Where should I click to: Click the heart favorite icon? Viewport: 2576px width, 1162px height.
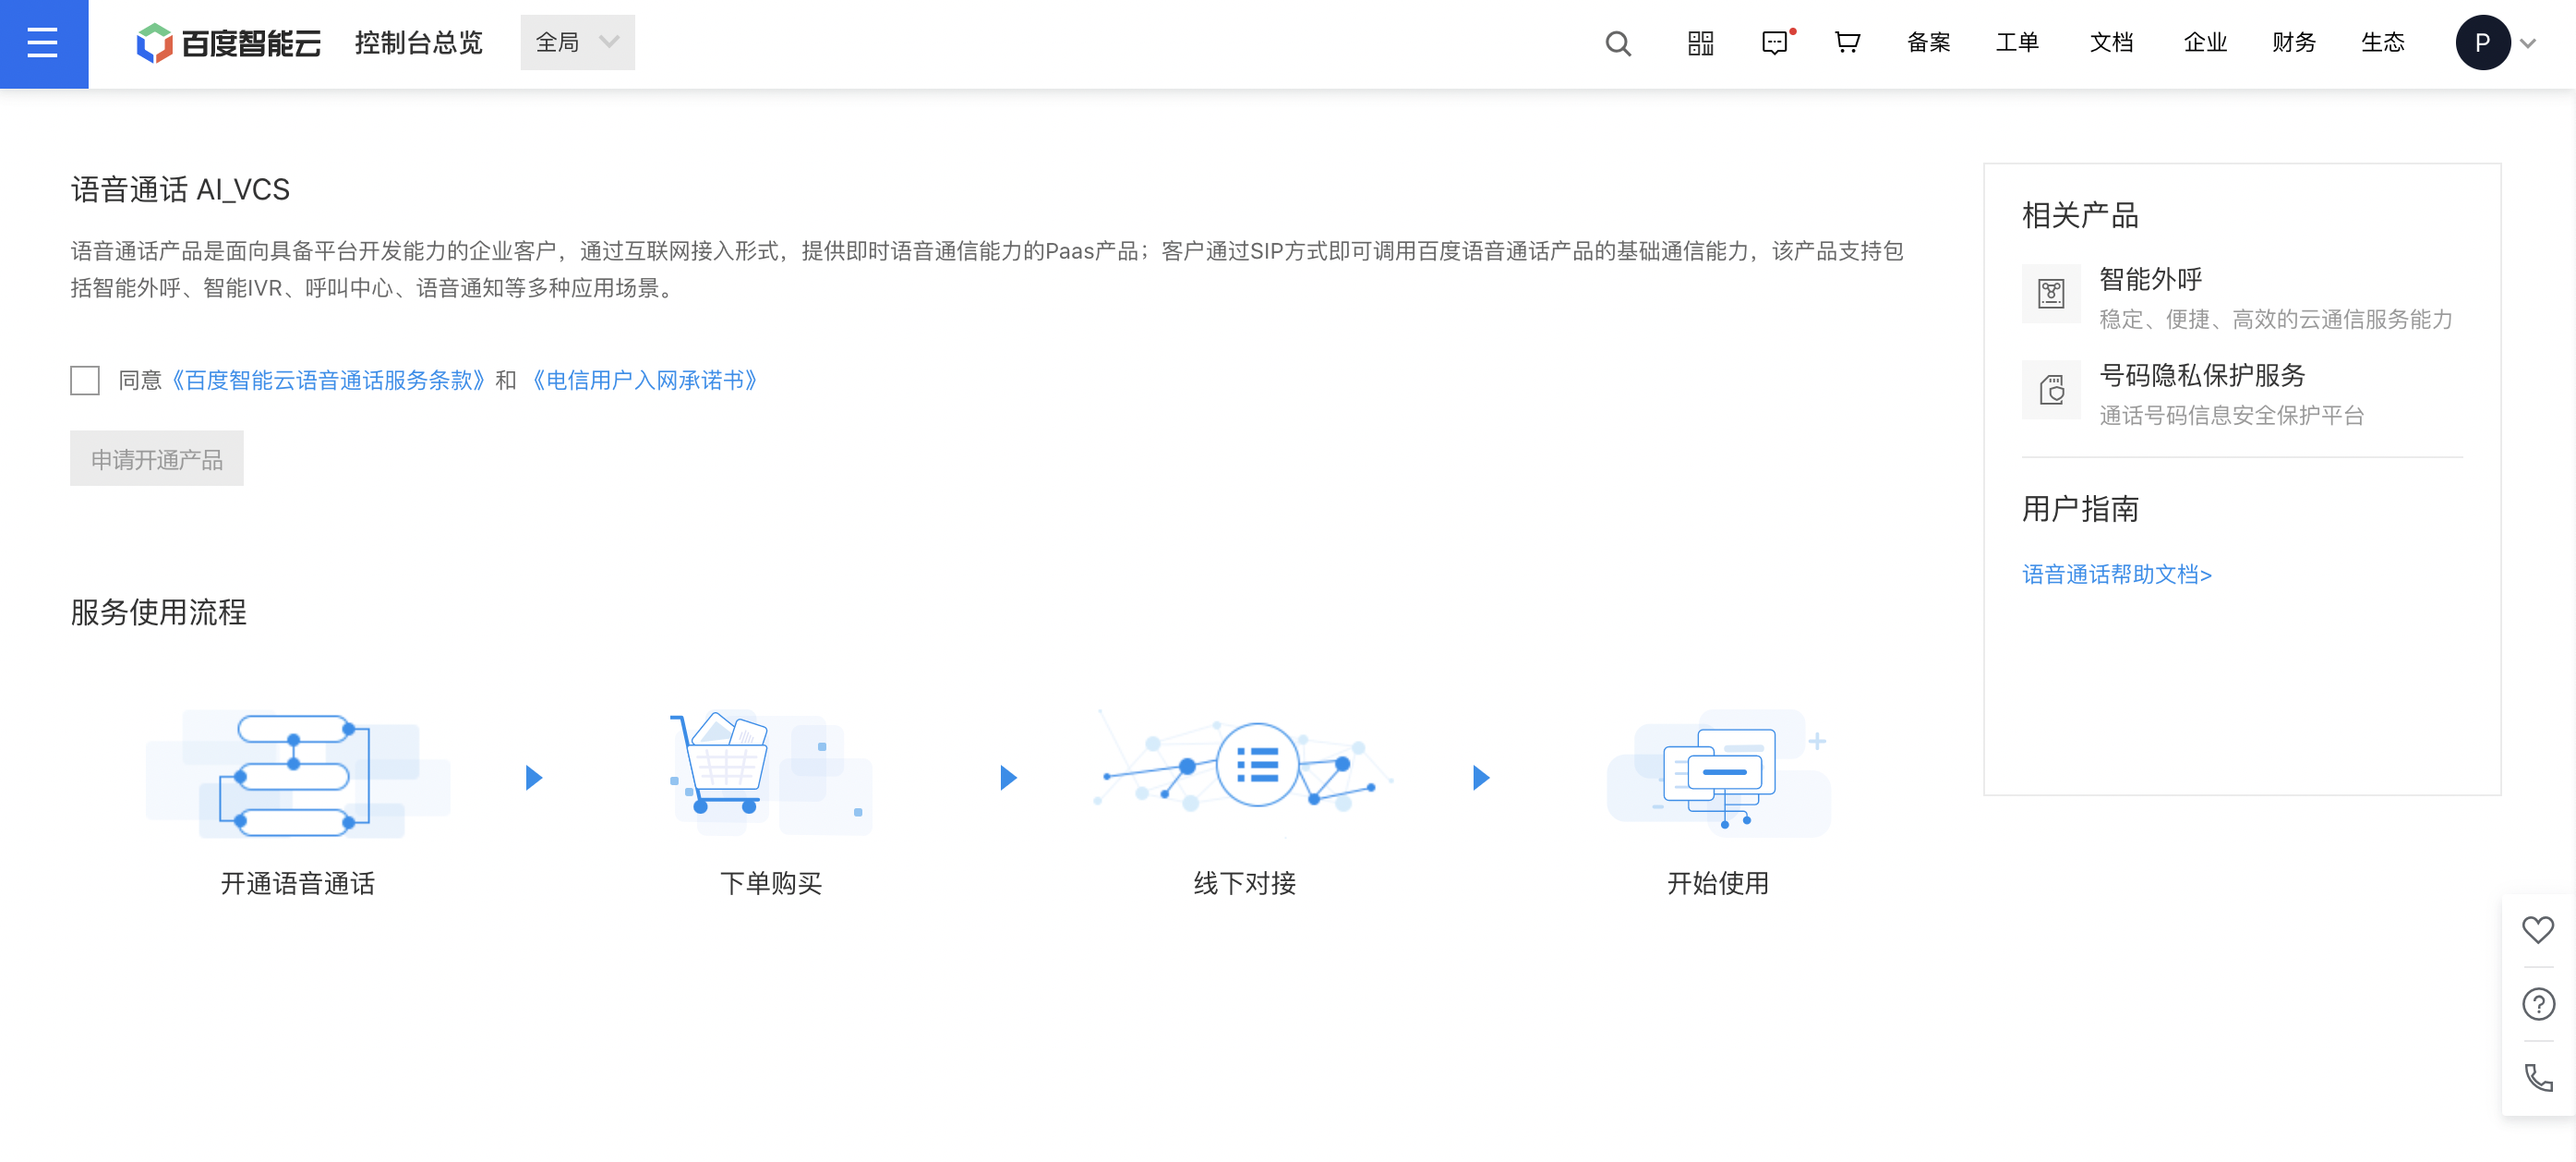tap(2537, 930)
